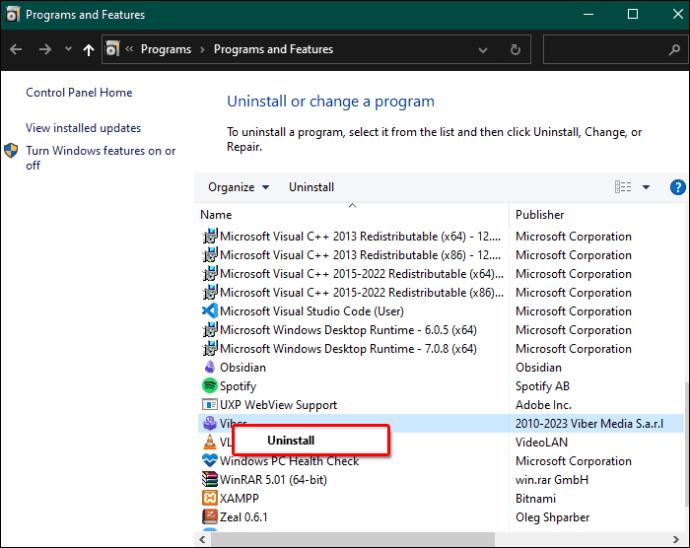
Task: Click publisher VideoLAN cell
Action: click(x=541, y=442)
